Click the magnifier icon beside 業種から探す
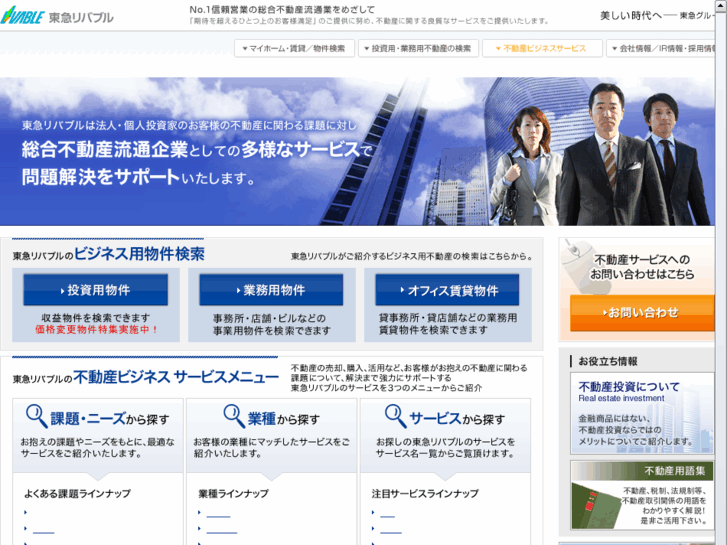The width and height of the screenshot is (727, 545). [x=234, y=416]
